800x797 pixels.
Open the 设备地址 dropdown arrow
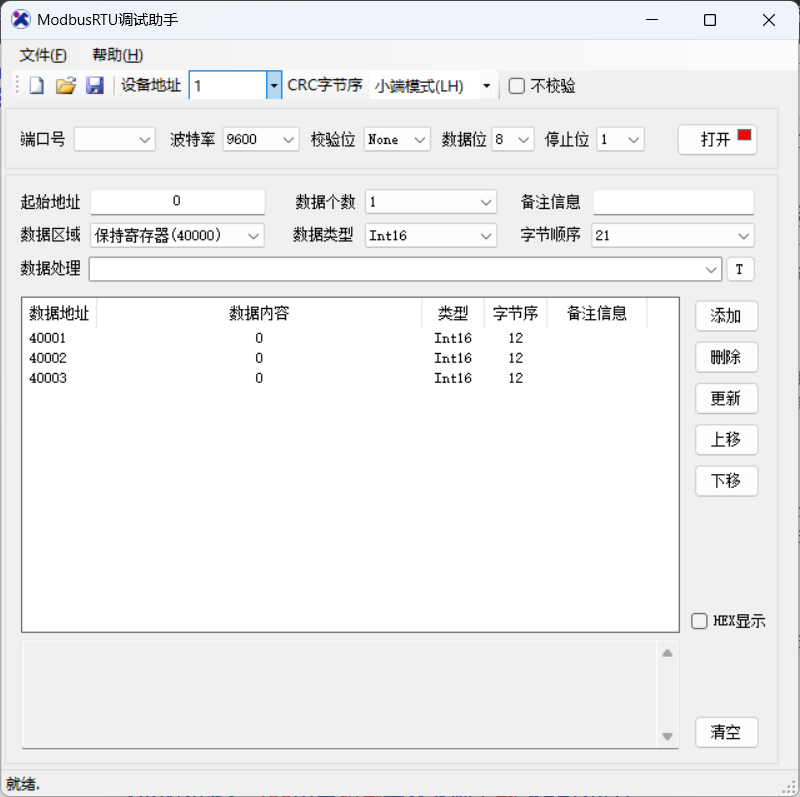(x=274, y=85)
